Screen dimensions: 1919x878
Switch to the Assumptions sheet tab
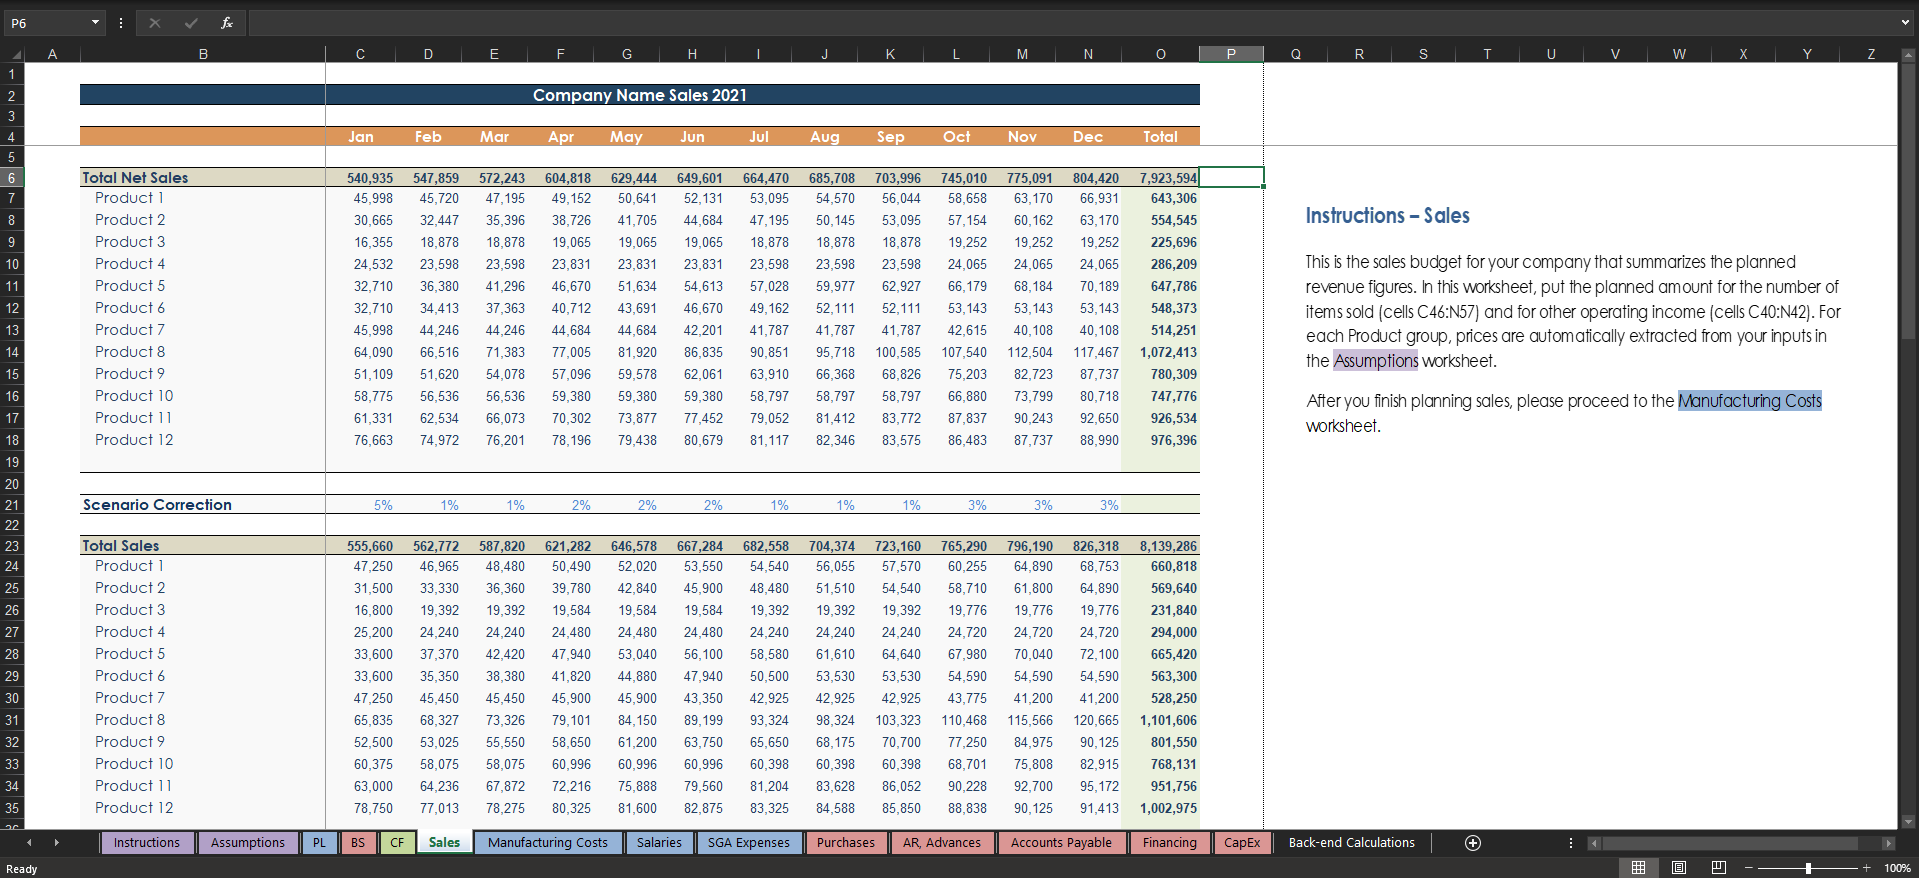(x=247, y=843)
